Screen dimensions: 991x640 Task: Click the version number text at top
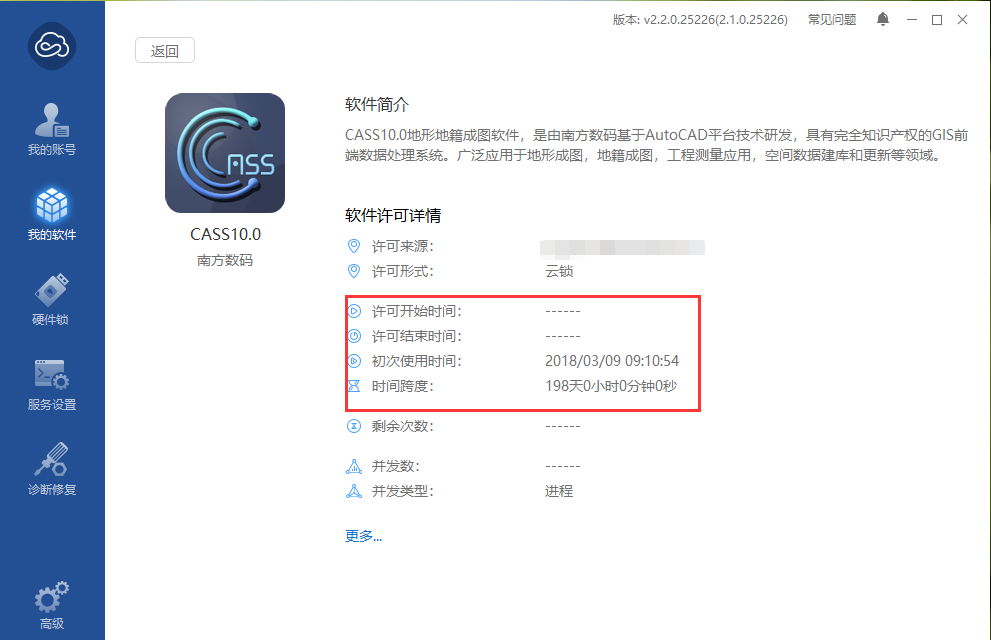point(700,20)
